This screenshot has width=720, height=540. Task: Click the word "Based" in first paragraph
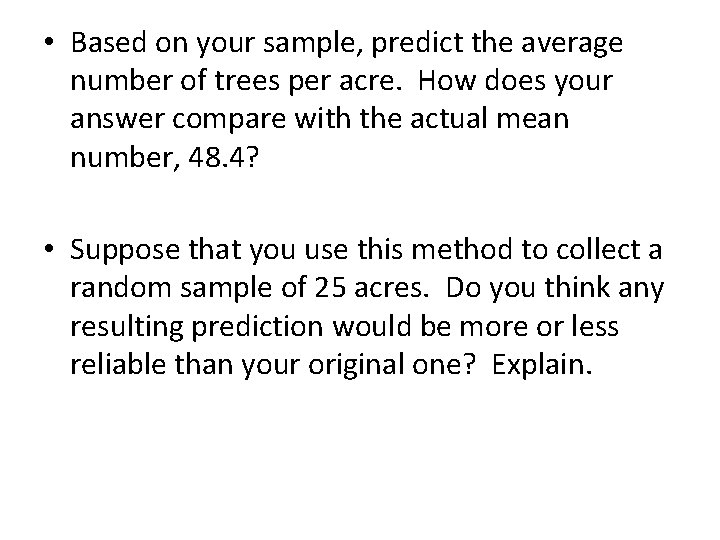108,42
